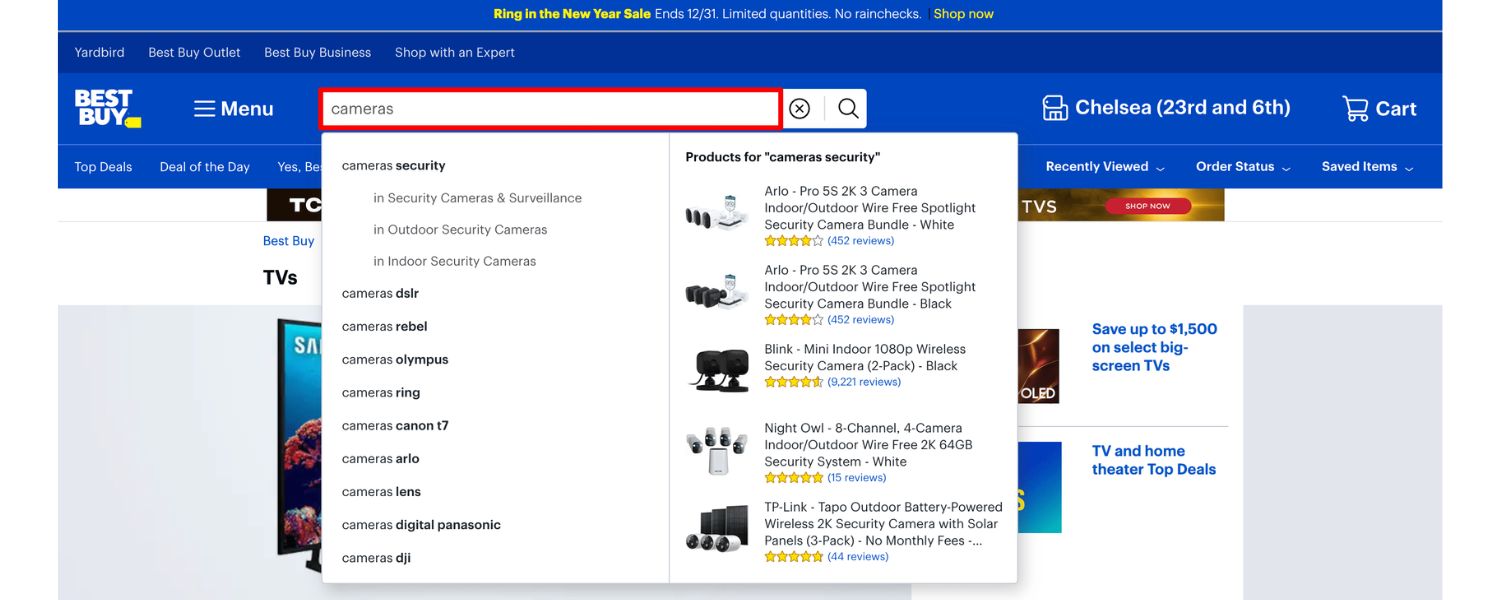Open the shopping Cart icon
This screenshot has width=1500, height=600.
[1356, 108]
